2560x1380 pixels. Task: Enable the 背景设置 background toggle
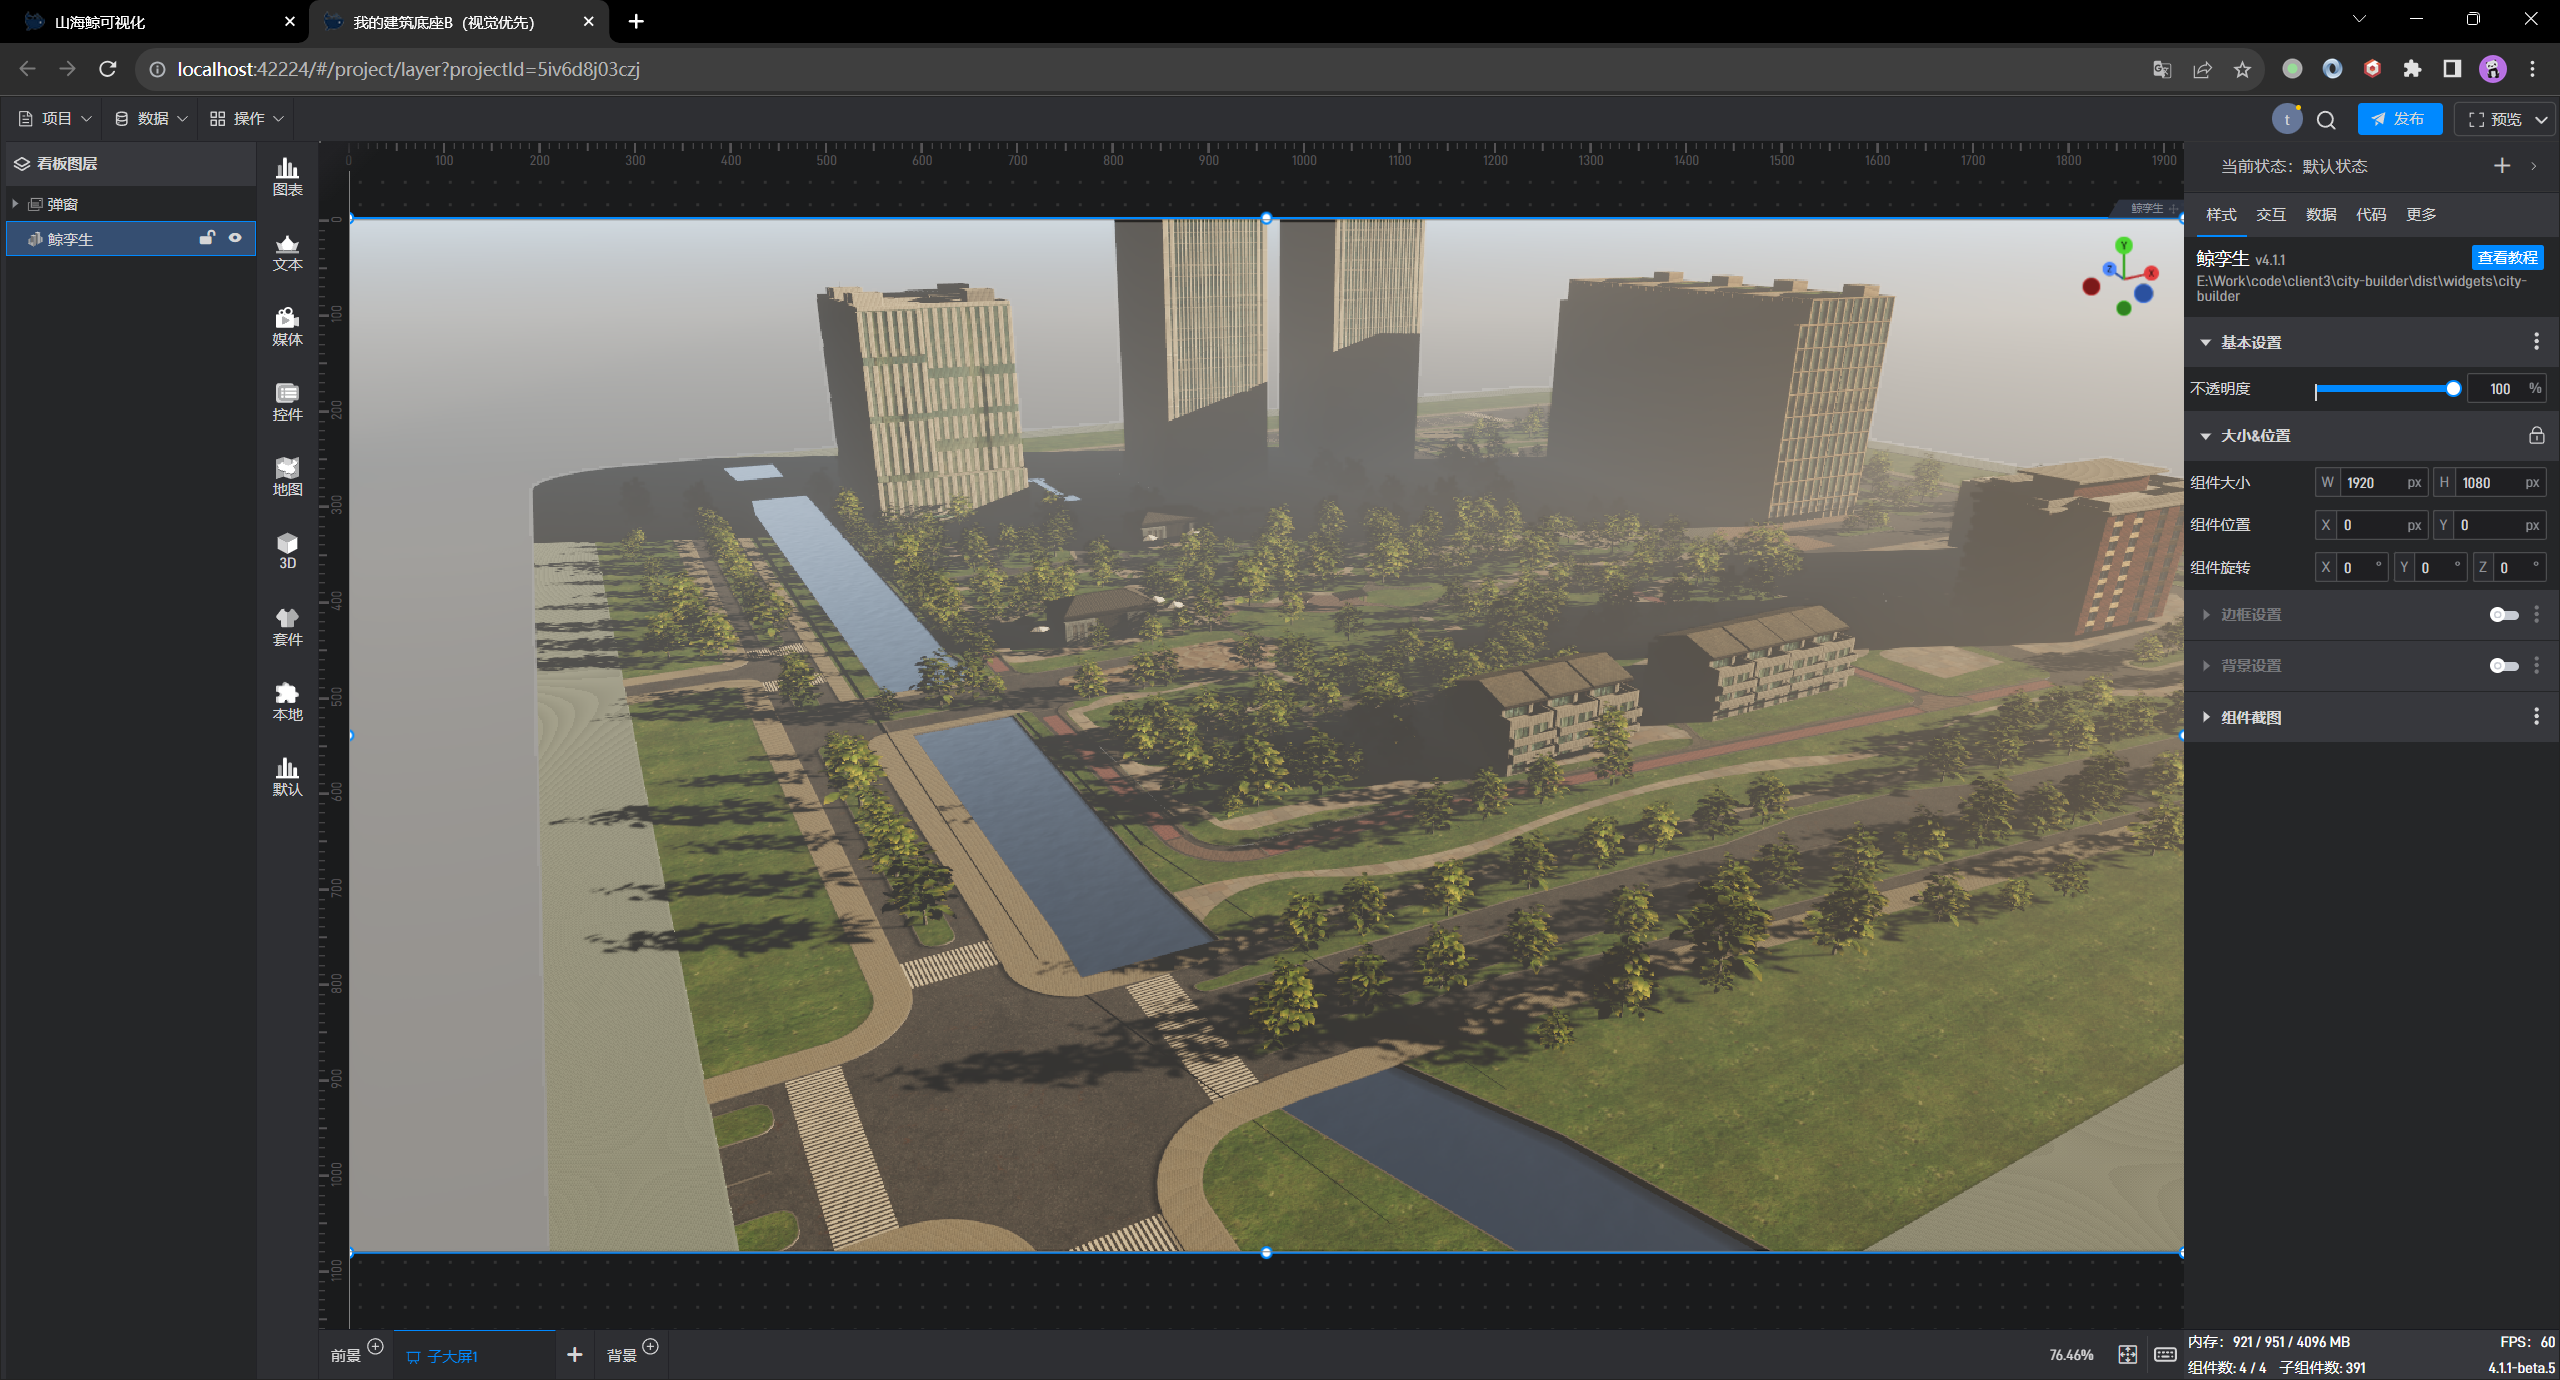pyautogui.click(x=2503, y=666)
